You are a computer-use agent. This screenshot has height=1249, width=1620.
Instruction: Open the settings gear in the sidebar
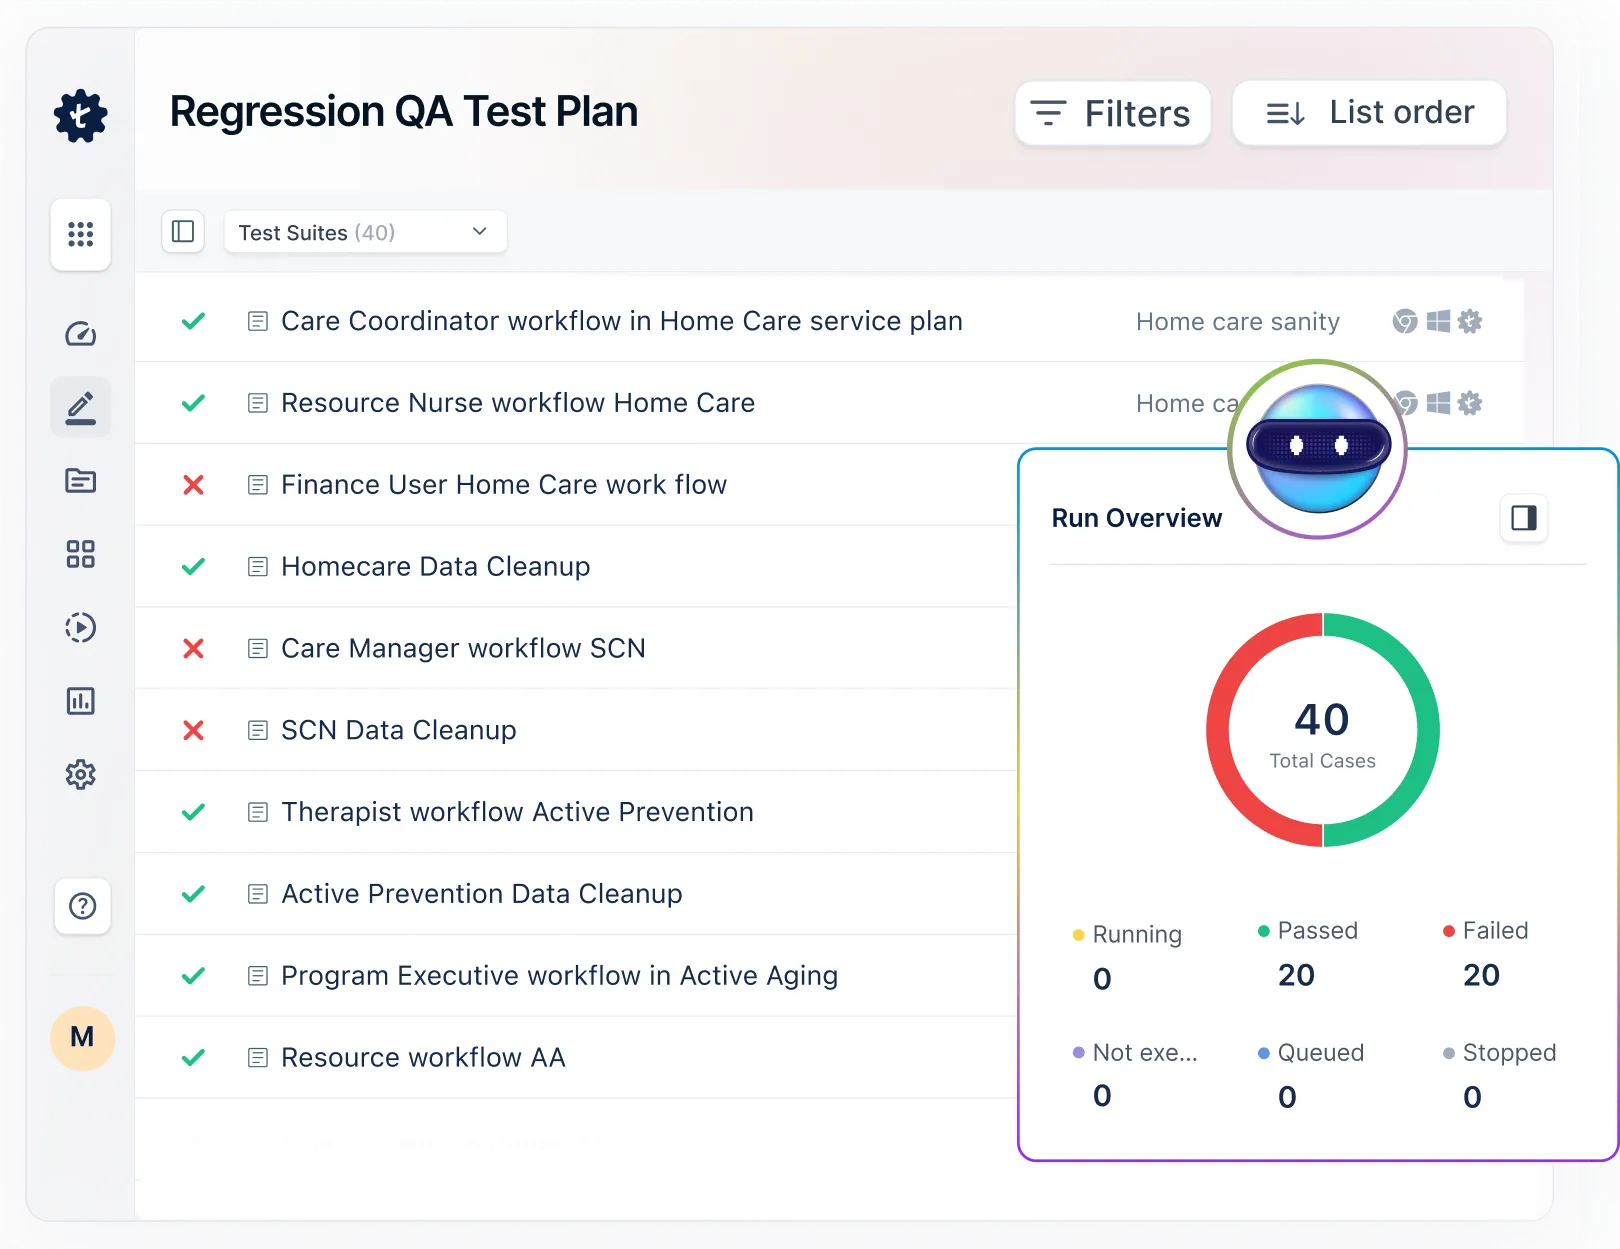click(x=80, y=775)
